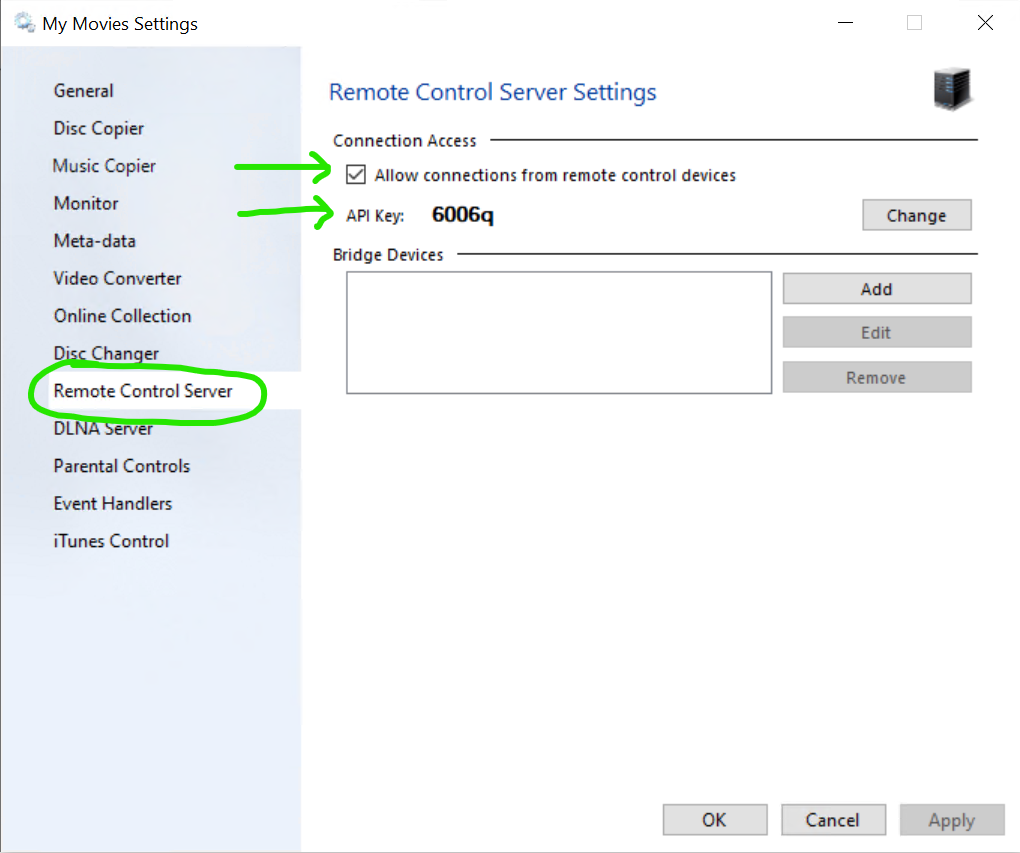This screenshot has height=853, width=1020.
Task: Select Online Collection in sidebar
Action: [x=122, y=316]
